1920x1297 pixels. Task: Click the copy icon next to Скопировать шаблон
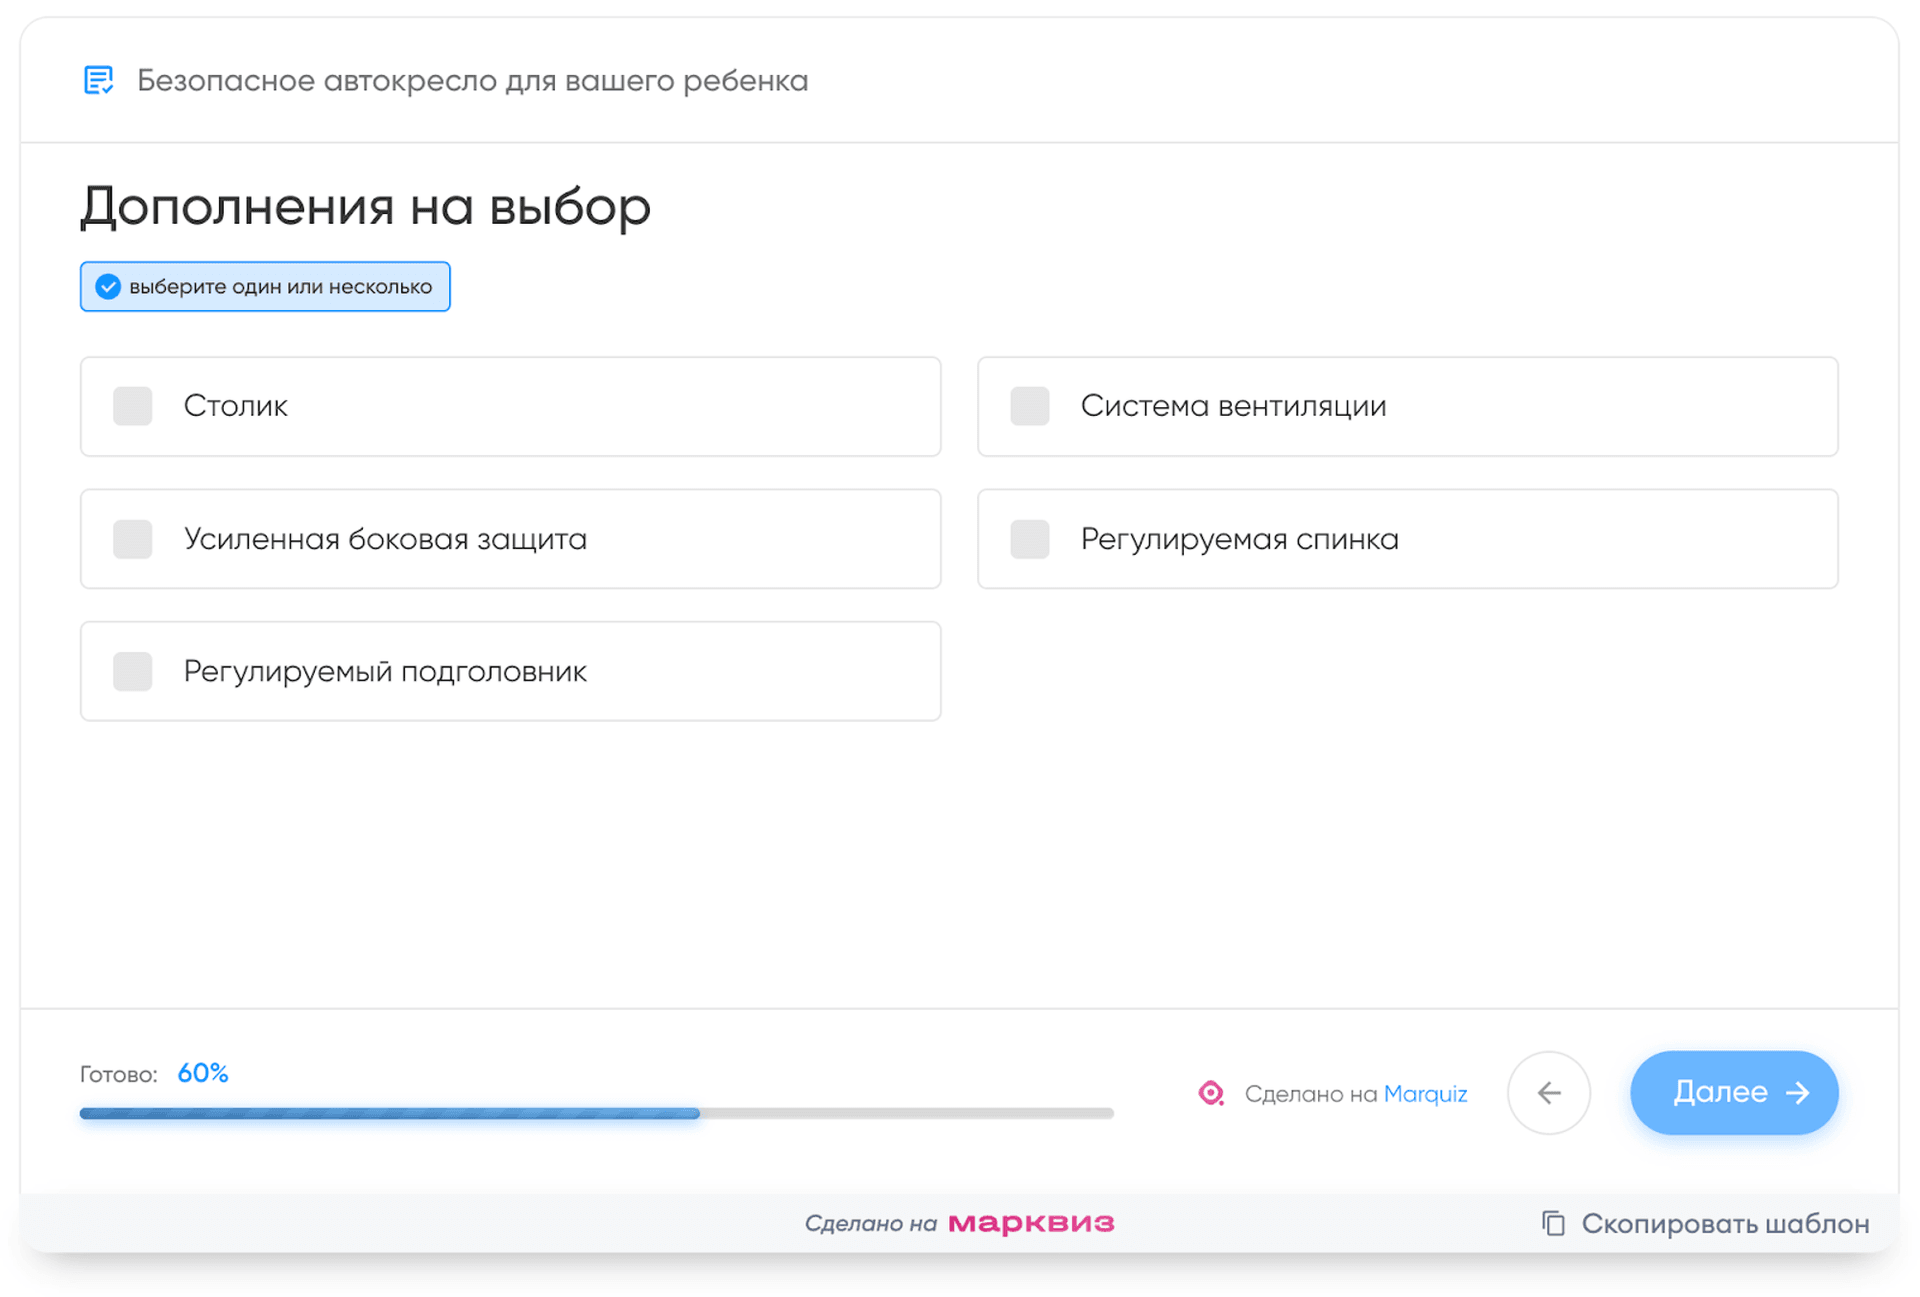[1552, 1223]
